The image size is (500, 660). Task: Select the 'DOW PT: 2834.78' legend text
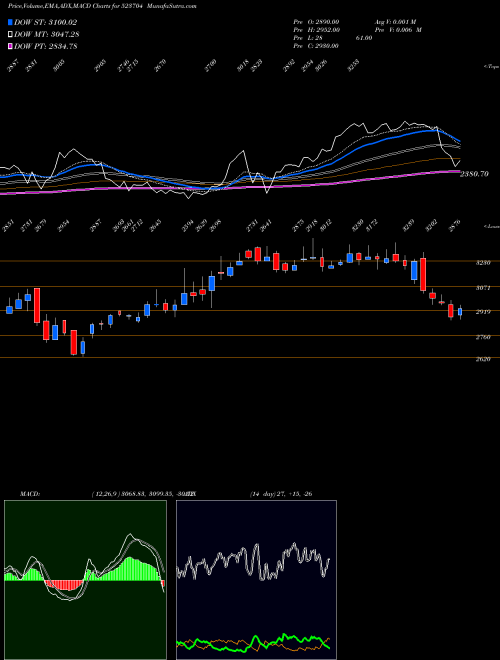[x=45, y=47]
